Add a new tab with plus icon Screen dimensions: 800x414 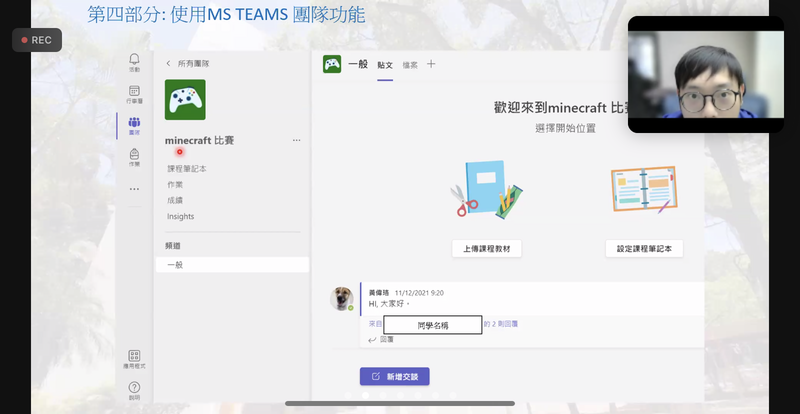coord(432,64)
